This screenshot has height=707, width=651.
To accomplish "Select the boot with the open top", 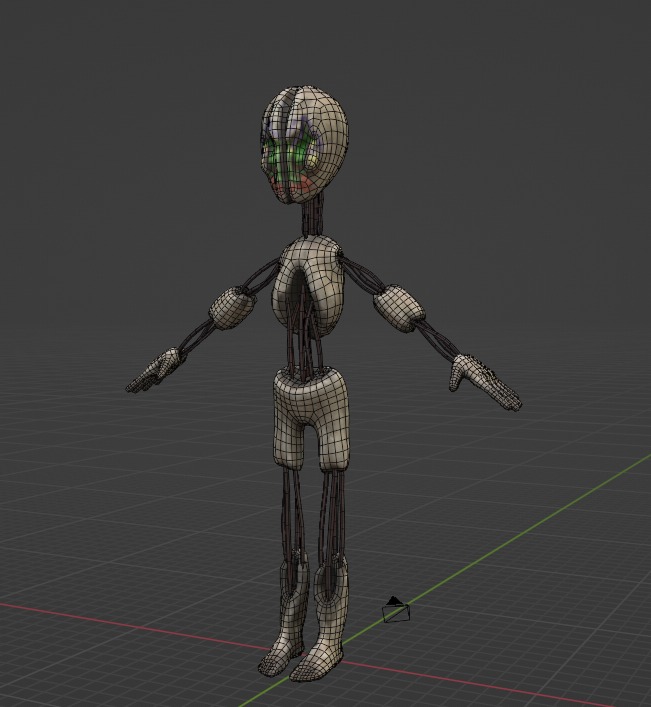I will tap(319, 619).
